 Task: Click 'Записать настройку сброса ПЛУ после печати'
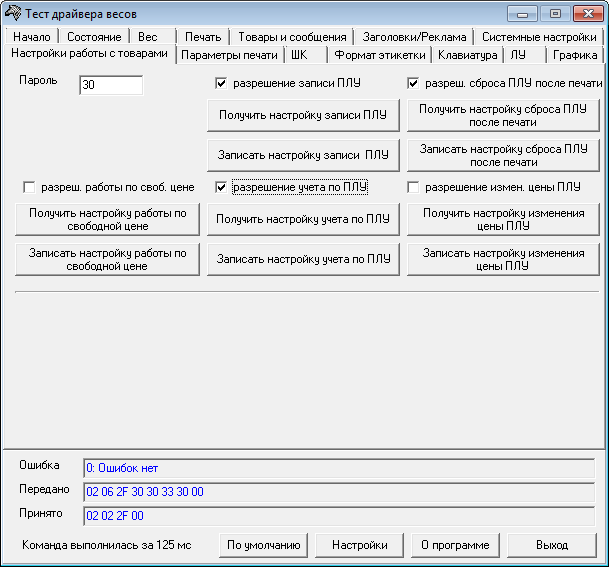tap(503, 155)
